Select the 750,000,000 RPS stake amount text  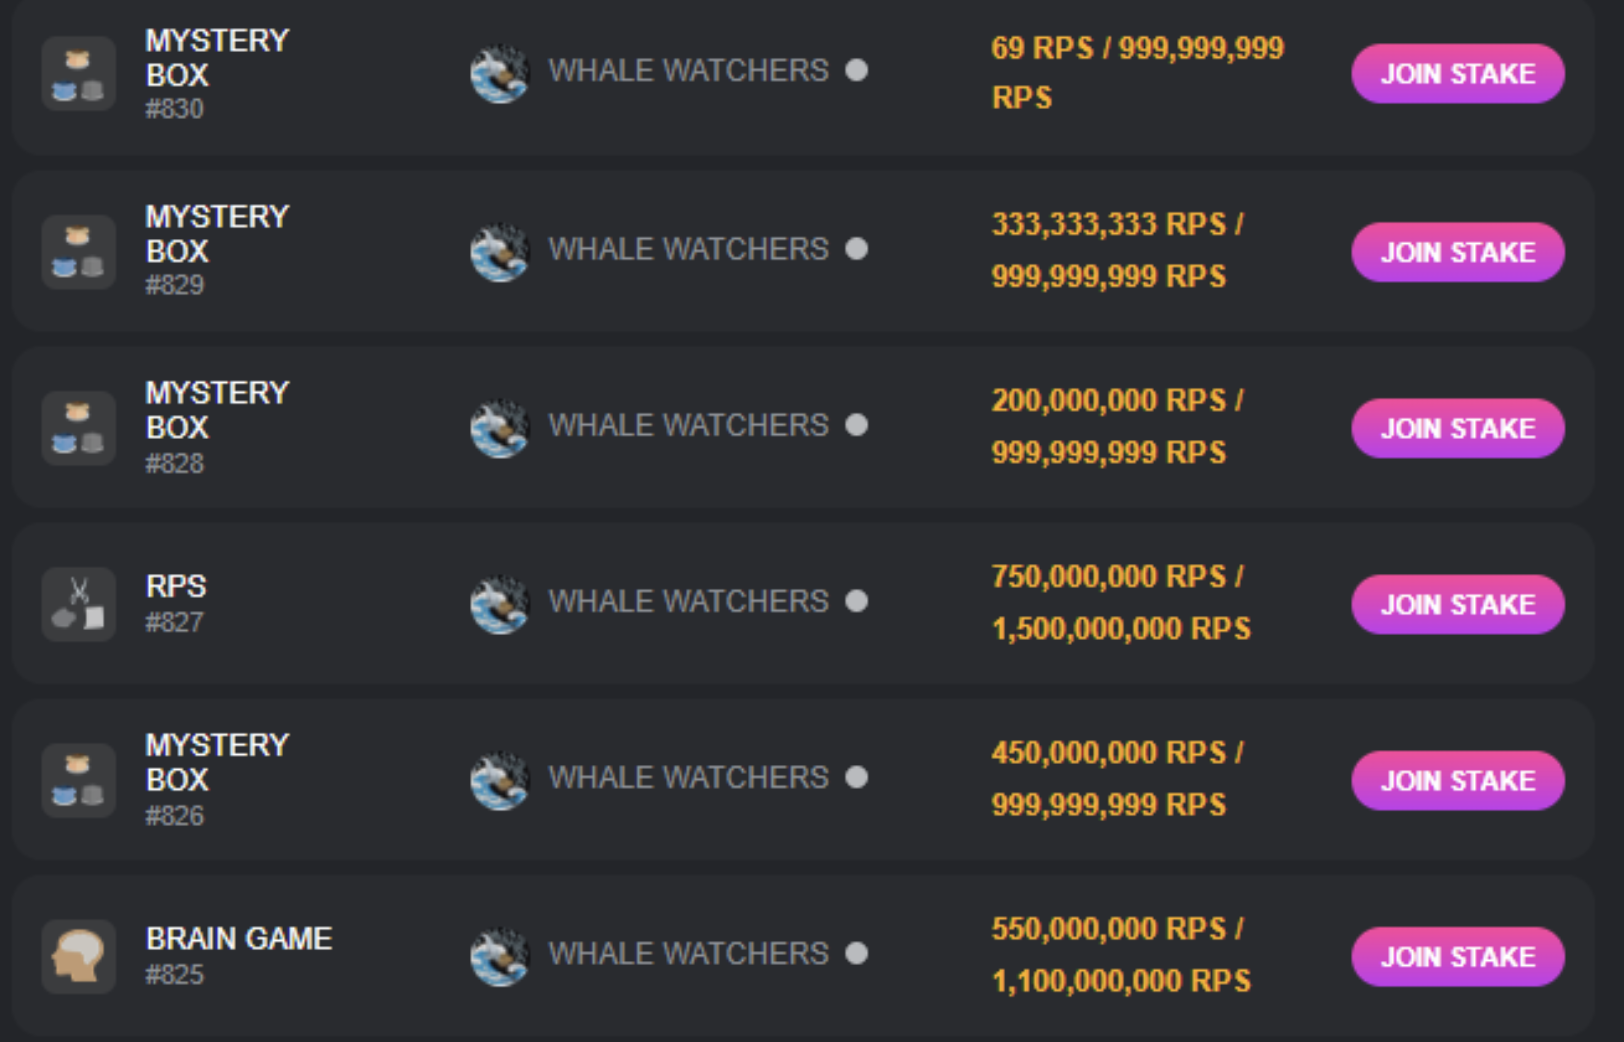point(1108,576)
